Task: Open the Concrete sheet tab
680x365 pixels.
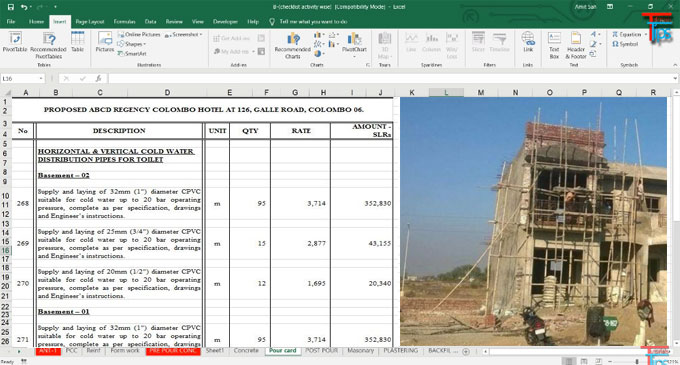Action: point(246,351)
